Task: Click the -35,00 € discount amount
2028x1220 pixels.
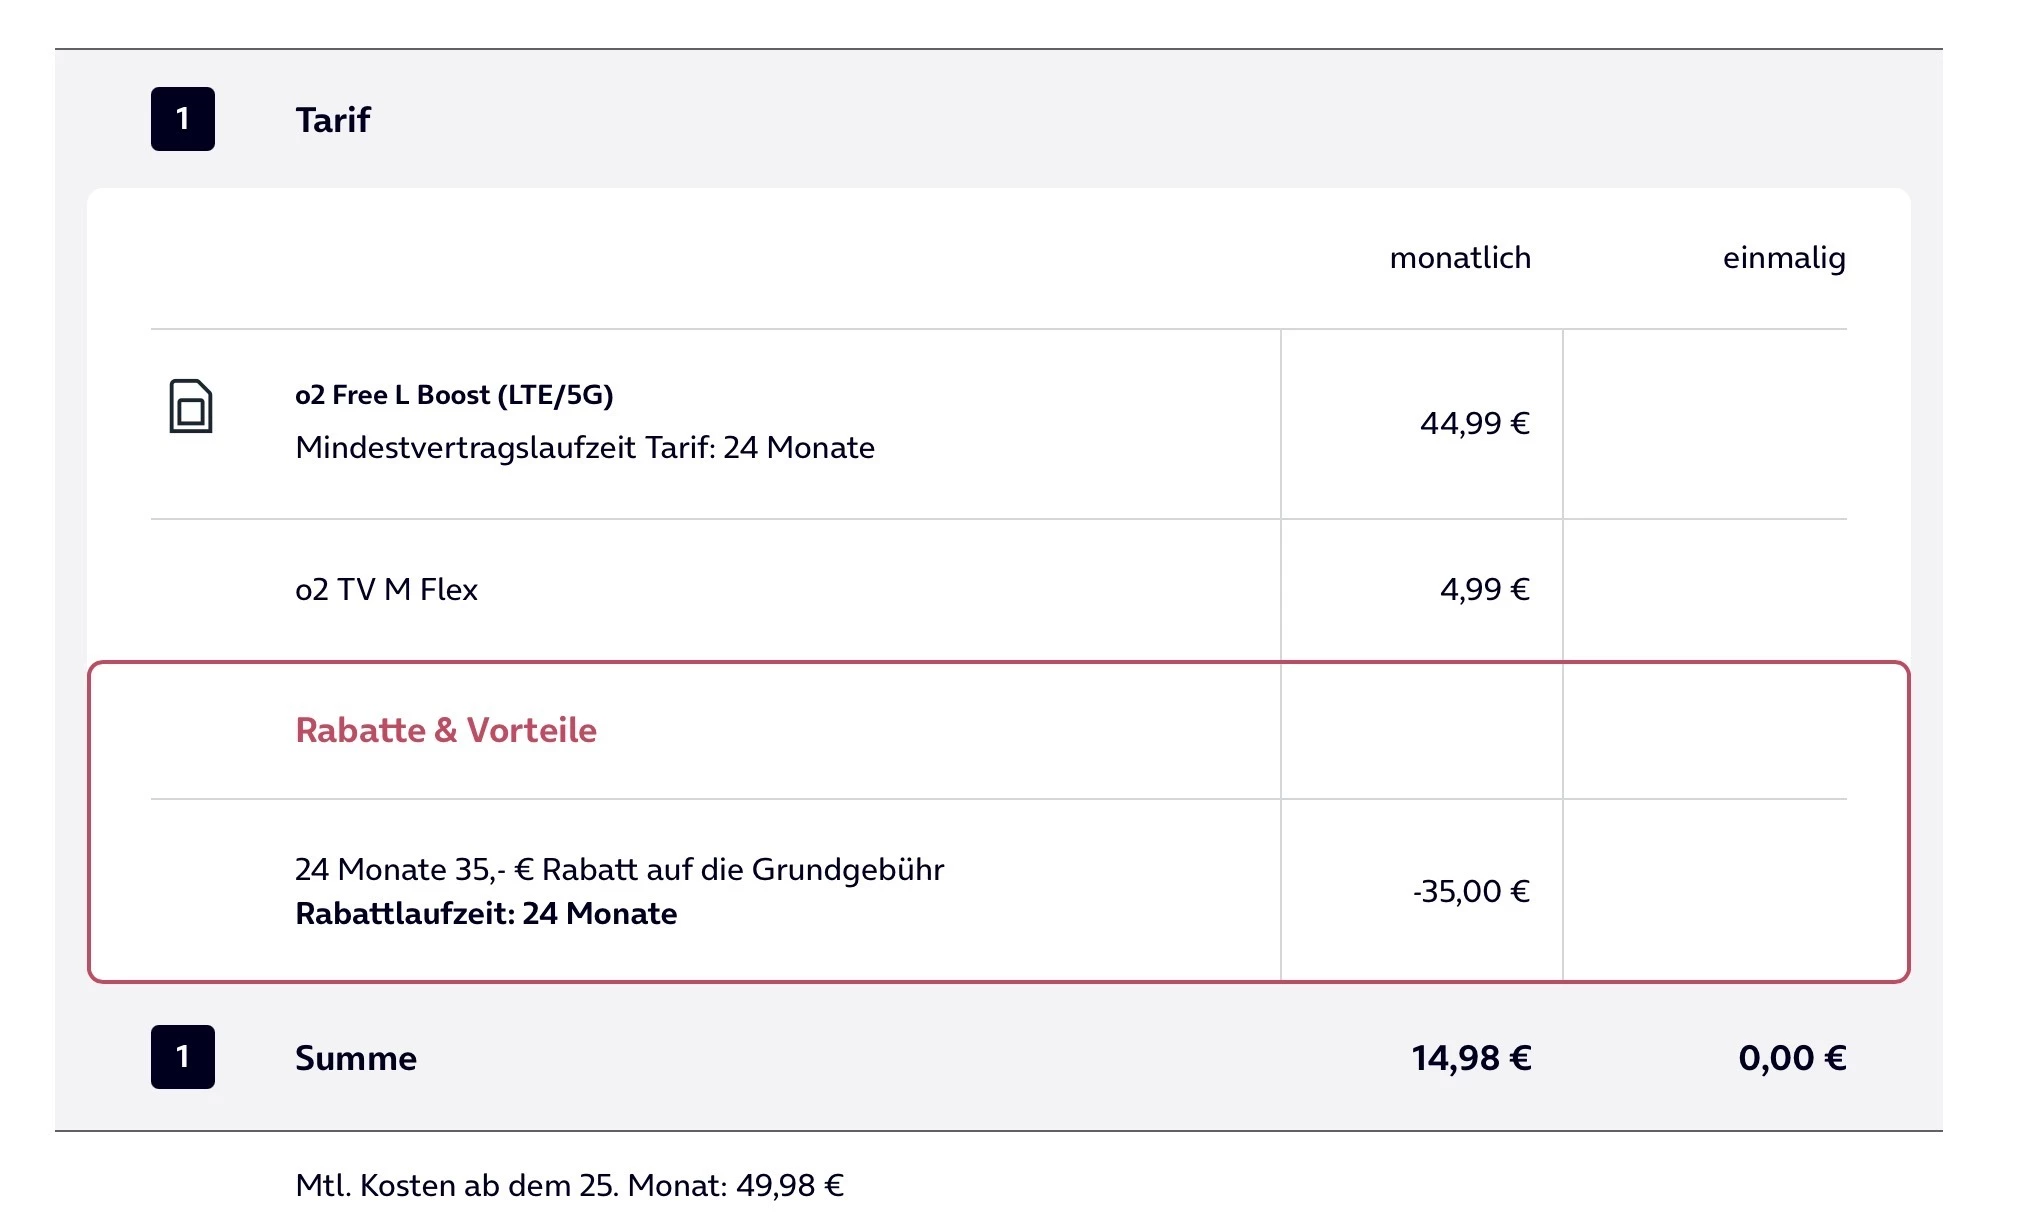Action: tap(1471, 891)
